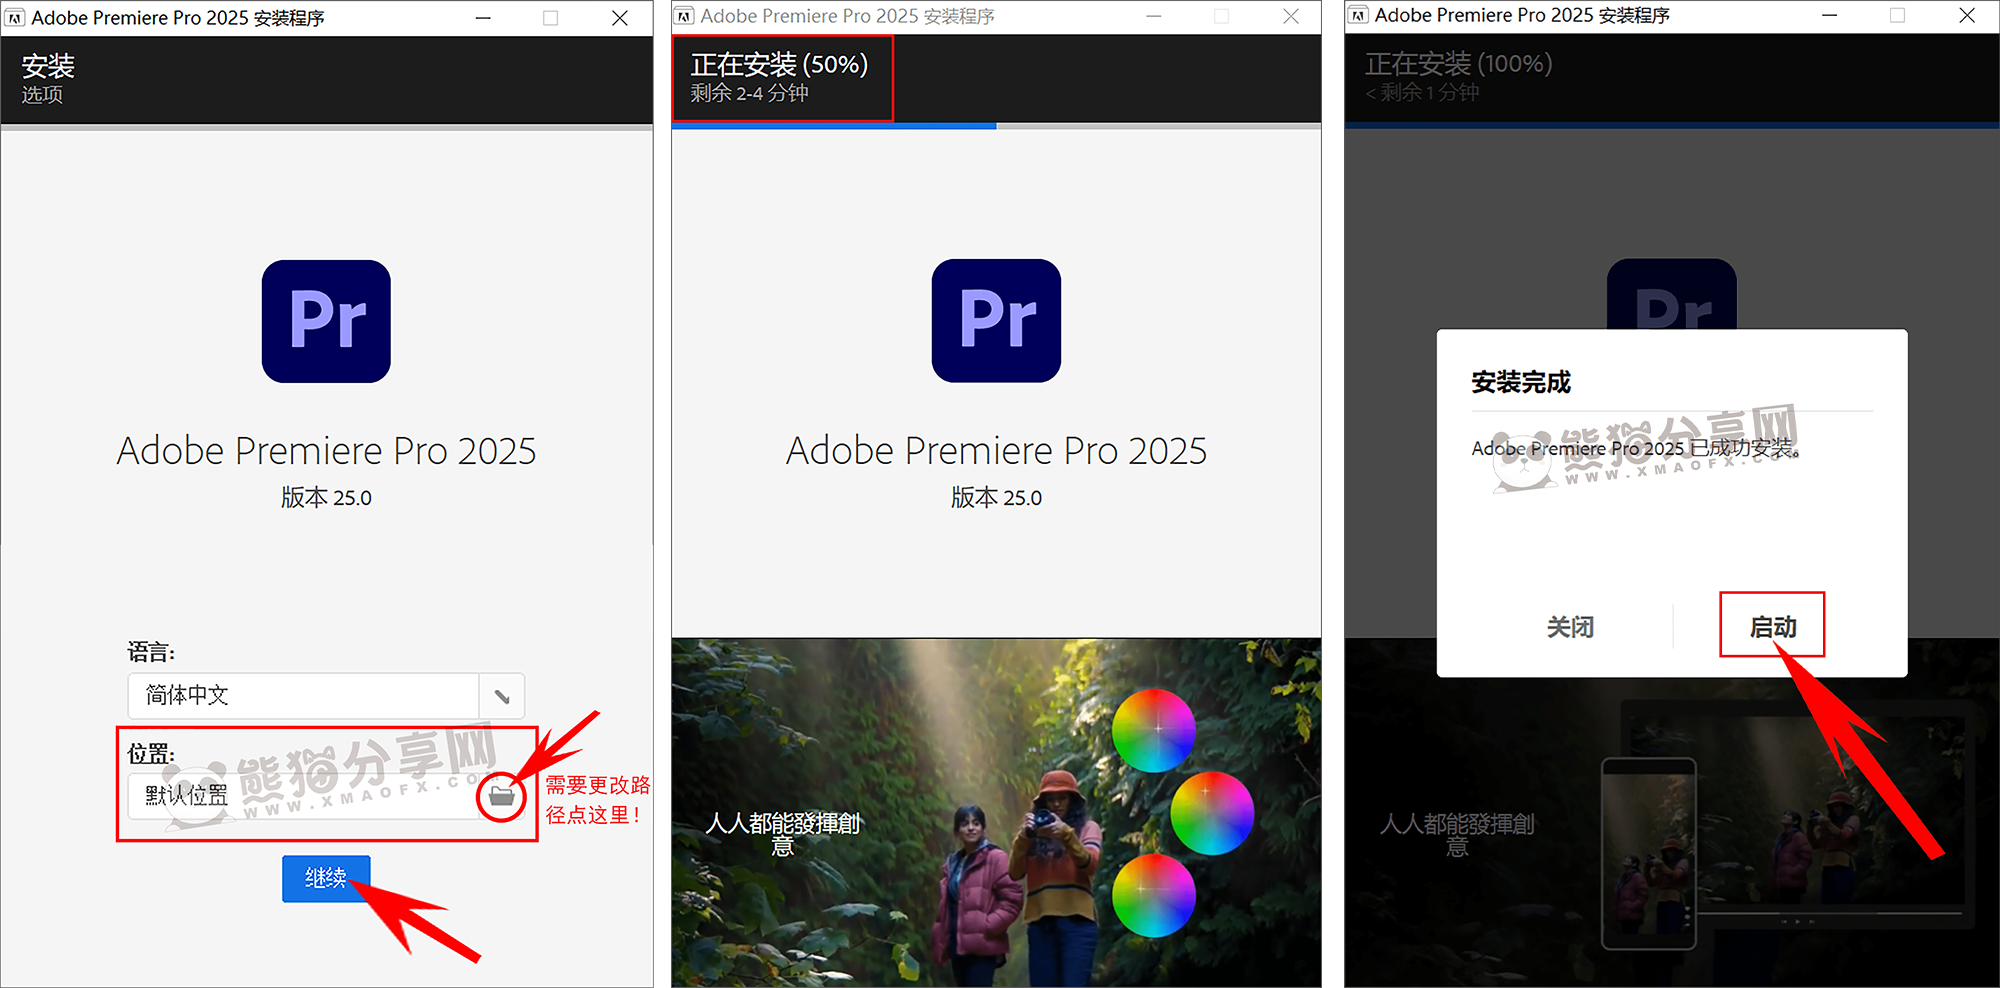Click the 版本 25.0 text in the left window
This screenshot has height=988, width=2000.
[x=326, y=497]
